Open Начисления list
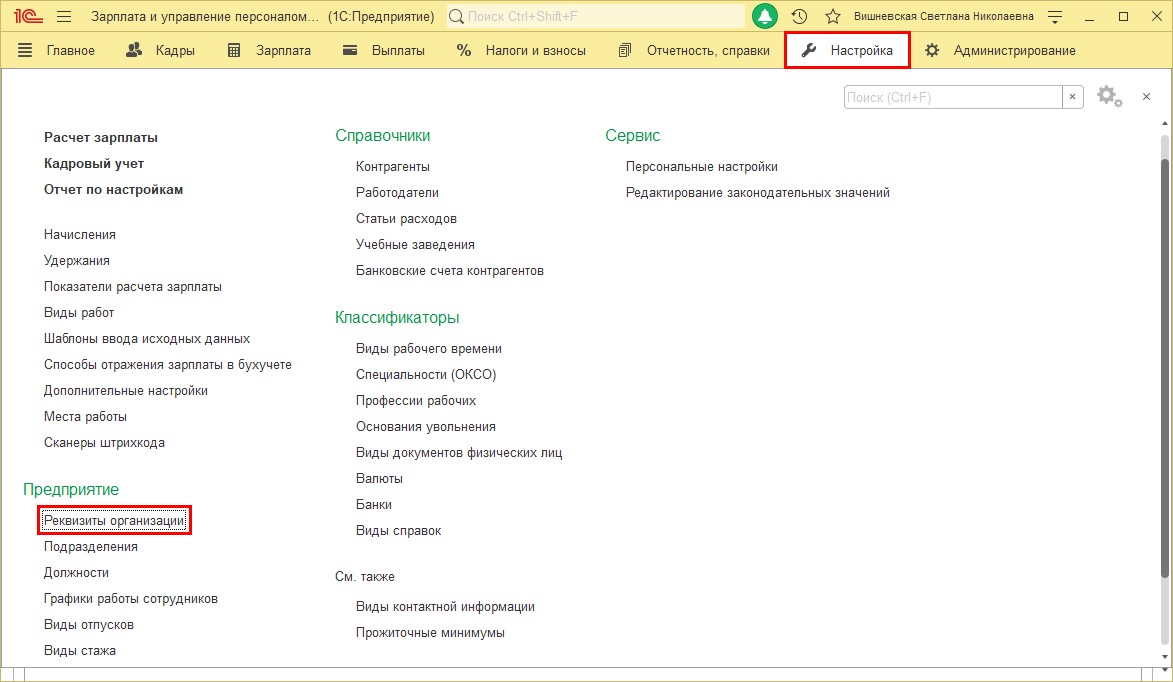 coord(80,235)
